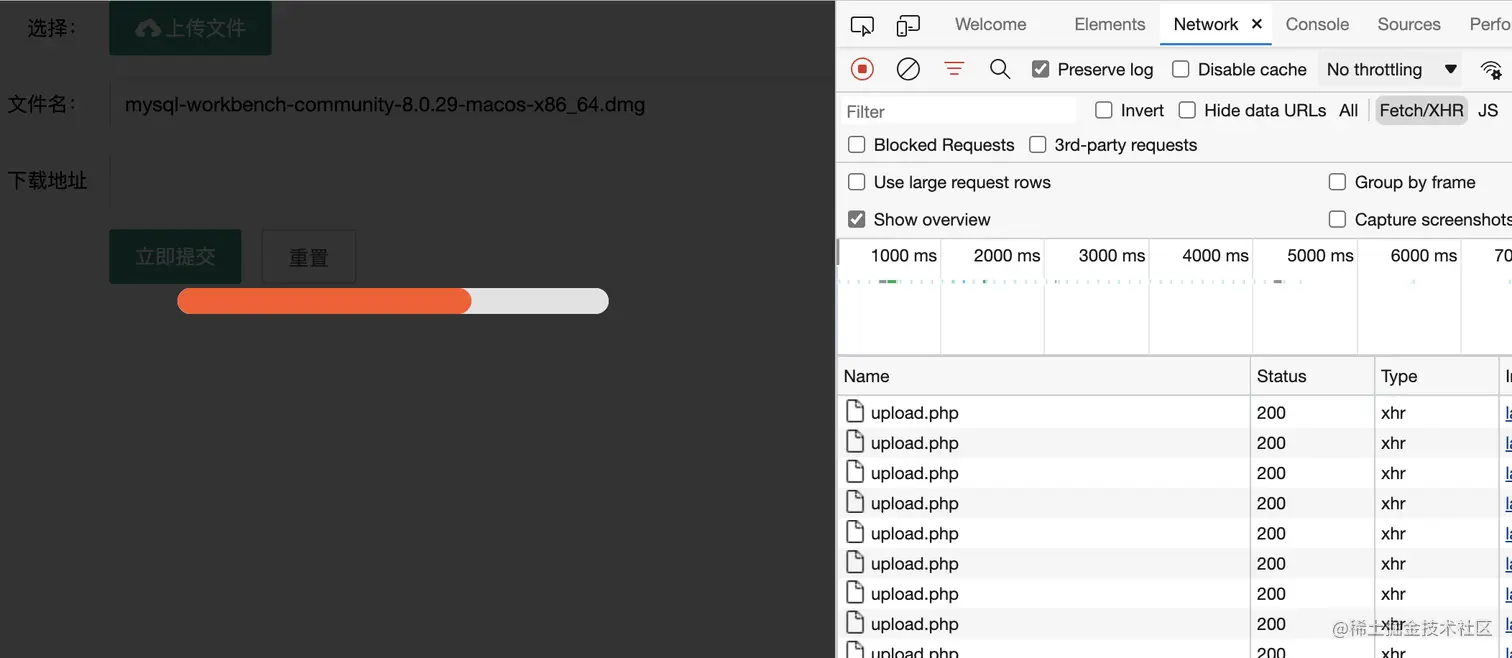Click the 文件名 filename input field

tap(472, 104)
